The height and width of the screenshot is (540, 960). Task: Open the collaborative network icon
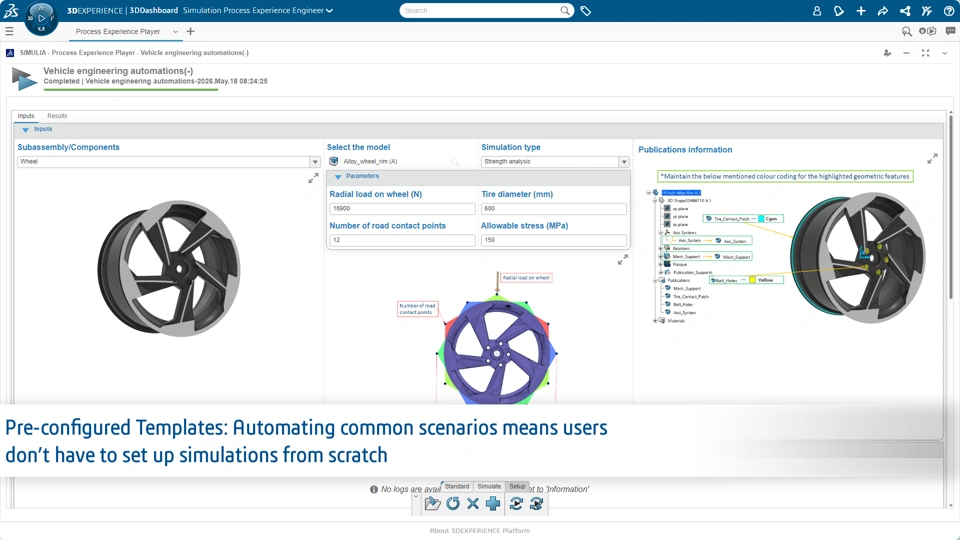click(905, 10)
